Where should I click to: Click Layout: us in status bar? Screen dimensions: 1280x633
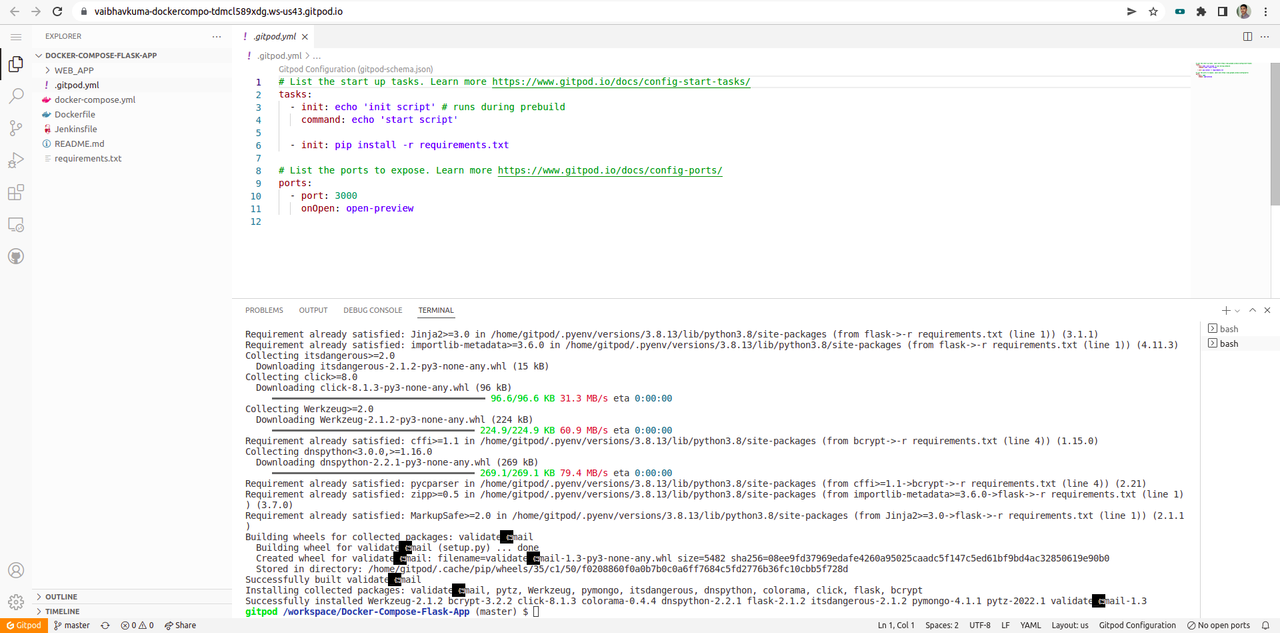click(x=1070, y=625)
